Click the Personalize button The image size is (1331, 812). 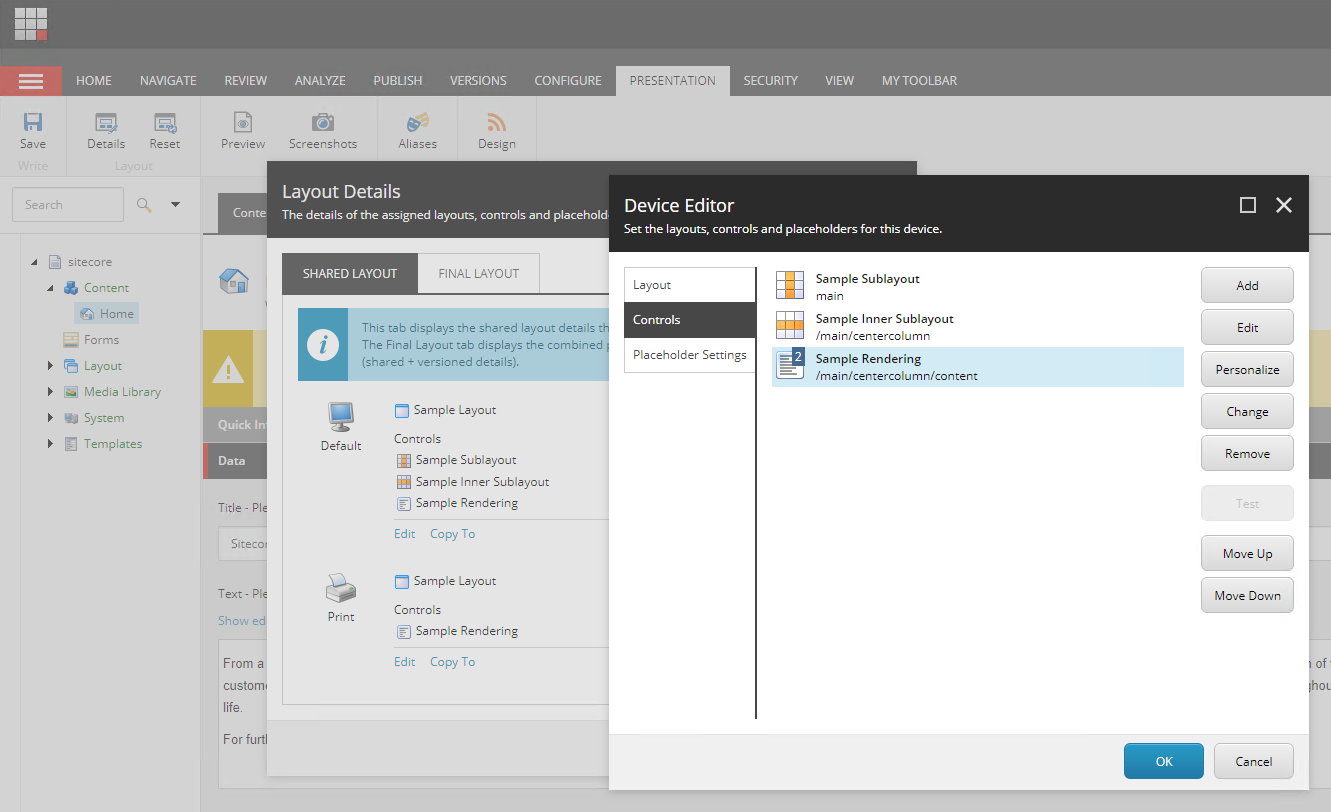[x=1247, y=369]
